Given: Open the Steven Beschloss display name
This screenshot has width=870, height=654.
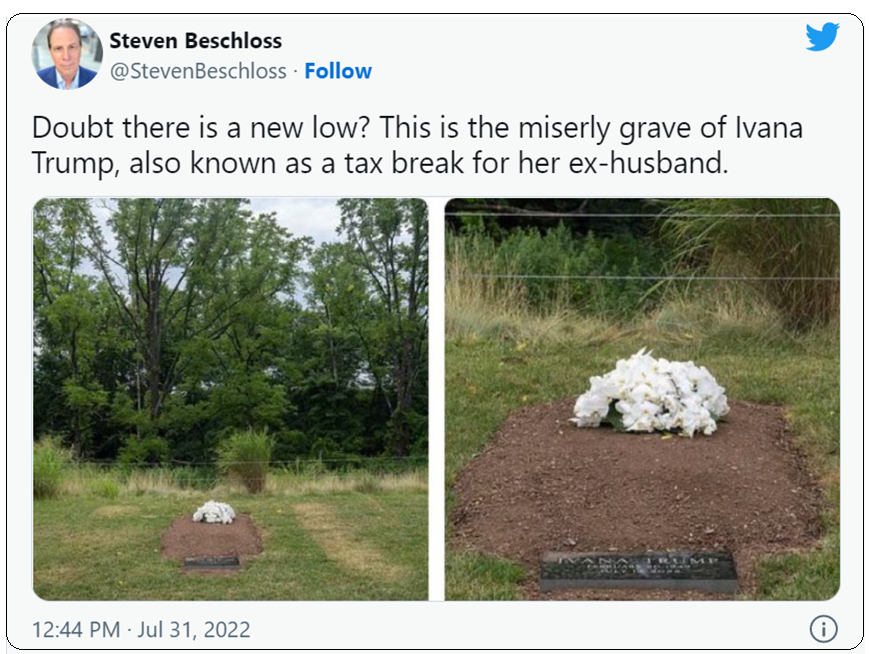Looking at the screenshot, I should [x=195, y=40].
